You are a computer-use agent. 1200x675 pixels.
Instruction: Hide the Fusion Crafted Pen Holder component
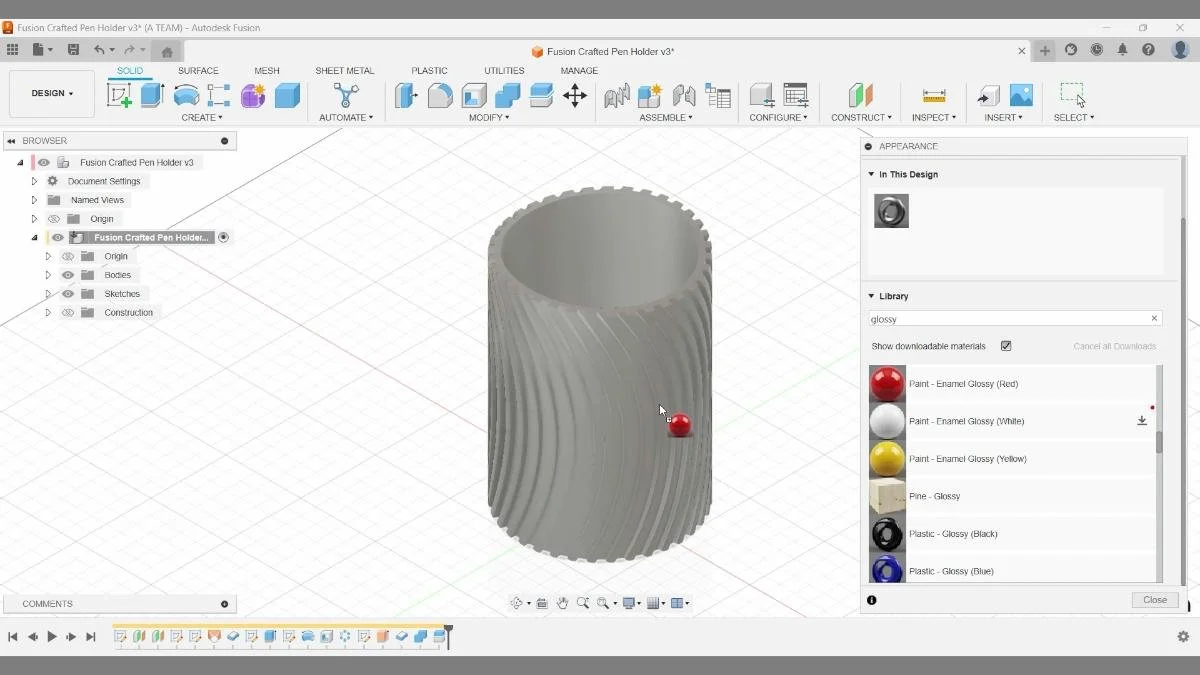(58, 237)
